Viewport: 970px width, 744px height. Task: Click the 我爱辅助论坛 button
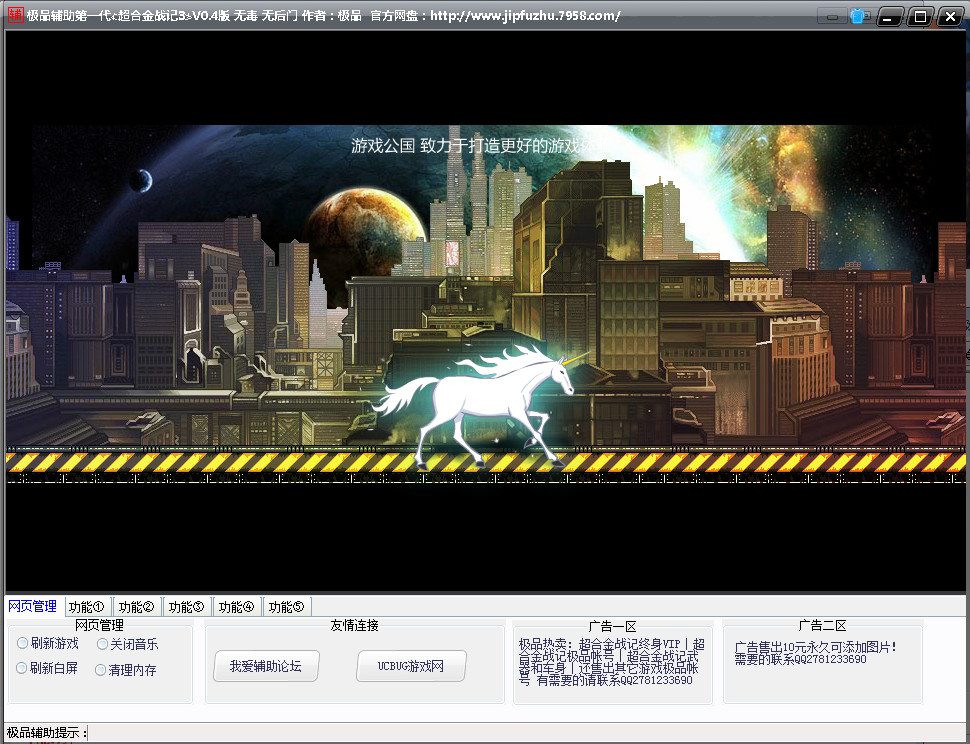tap(265, 666)
